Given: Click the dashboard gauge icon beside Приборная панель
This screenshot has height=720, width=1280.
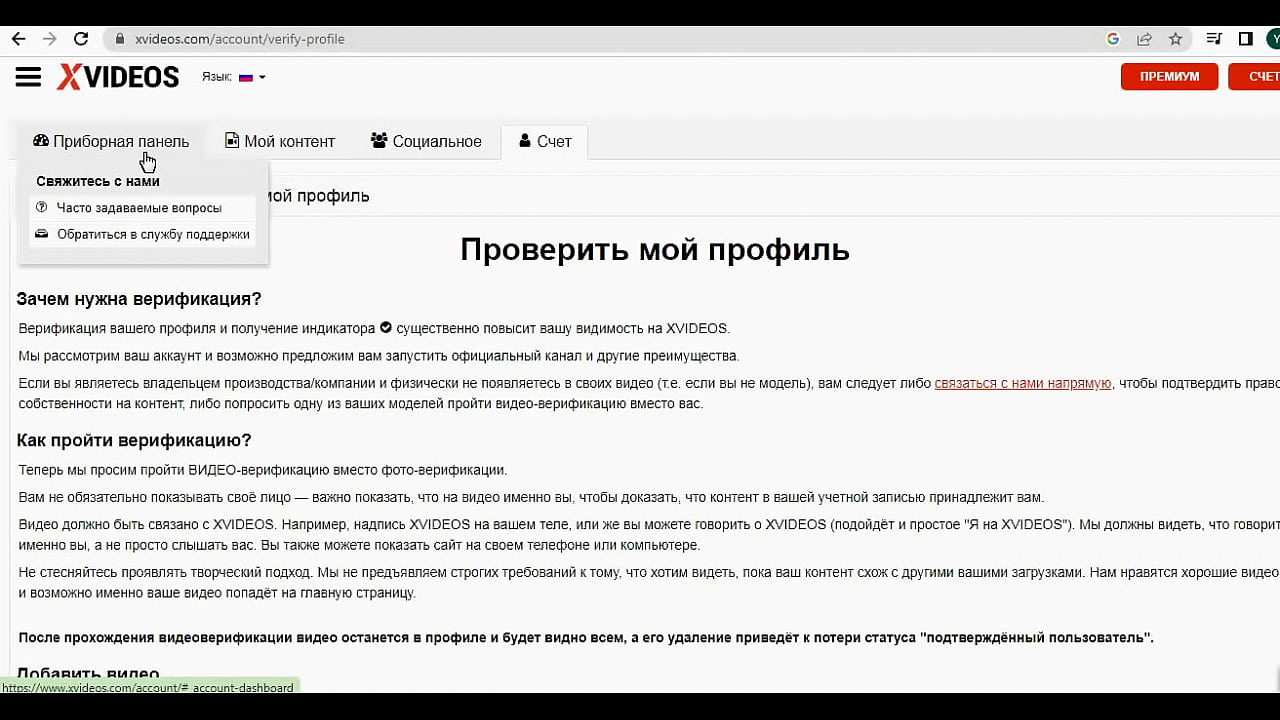Looking at the screenshot, I should tap(40, 141).
